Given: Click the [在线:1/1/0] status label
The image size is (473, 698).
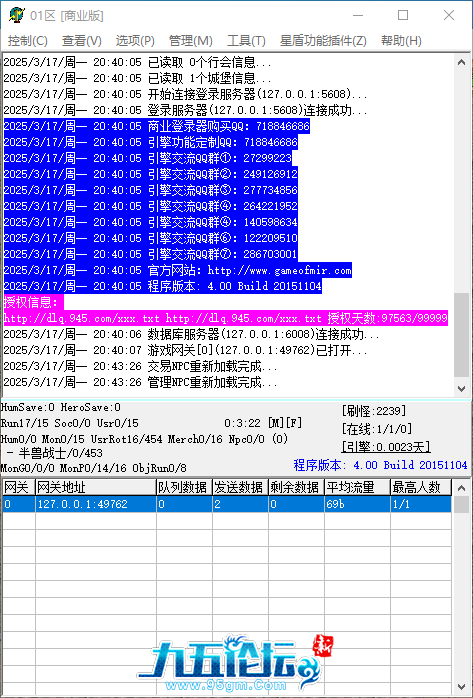Looking at the screenshot, I should (377, 429).
